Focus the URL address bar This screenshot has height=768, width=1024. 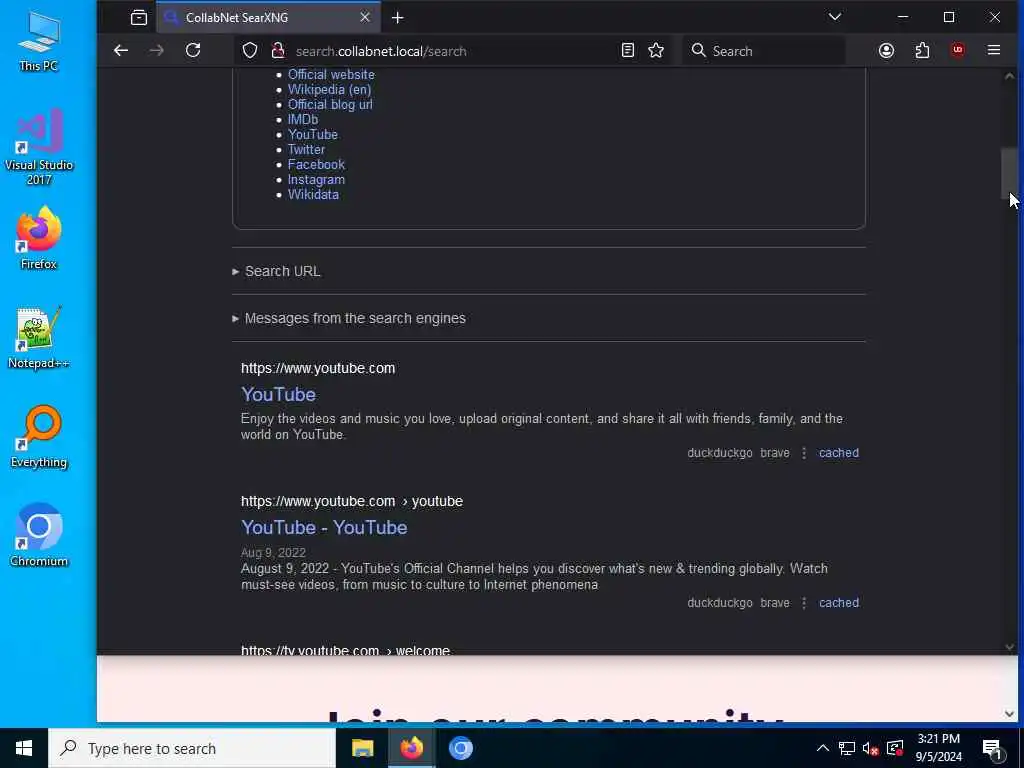[451, 51]
